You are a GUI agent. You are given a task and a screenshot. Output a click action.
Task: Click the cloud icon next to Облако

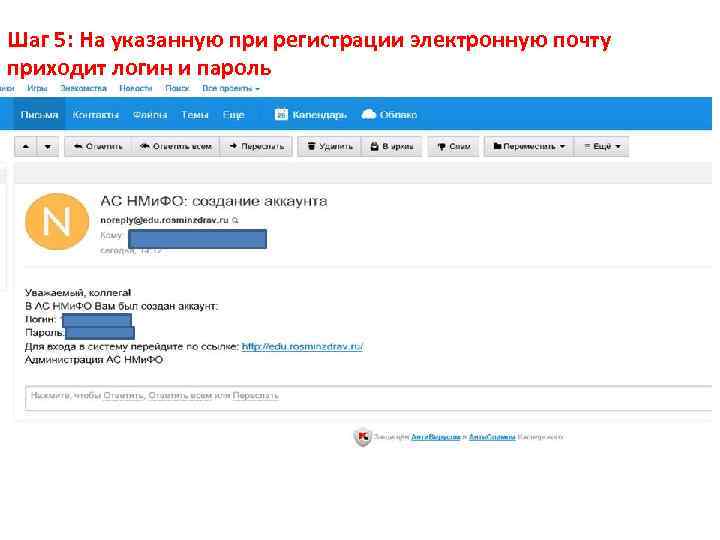click(369, 114)
